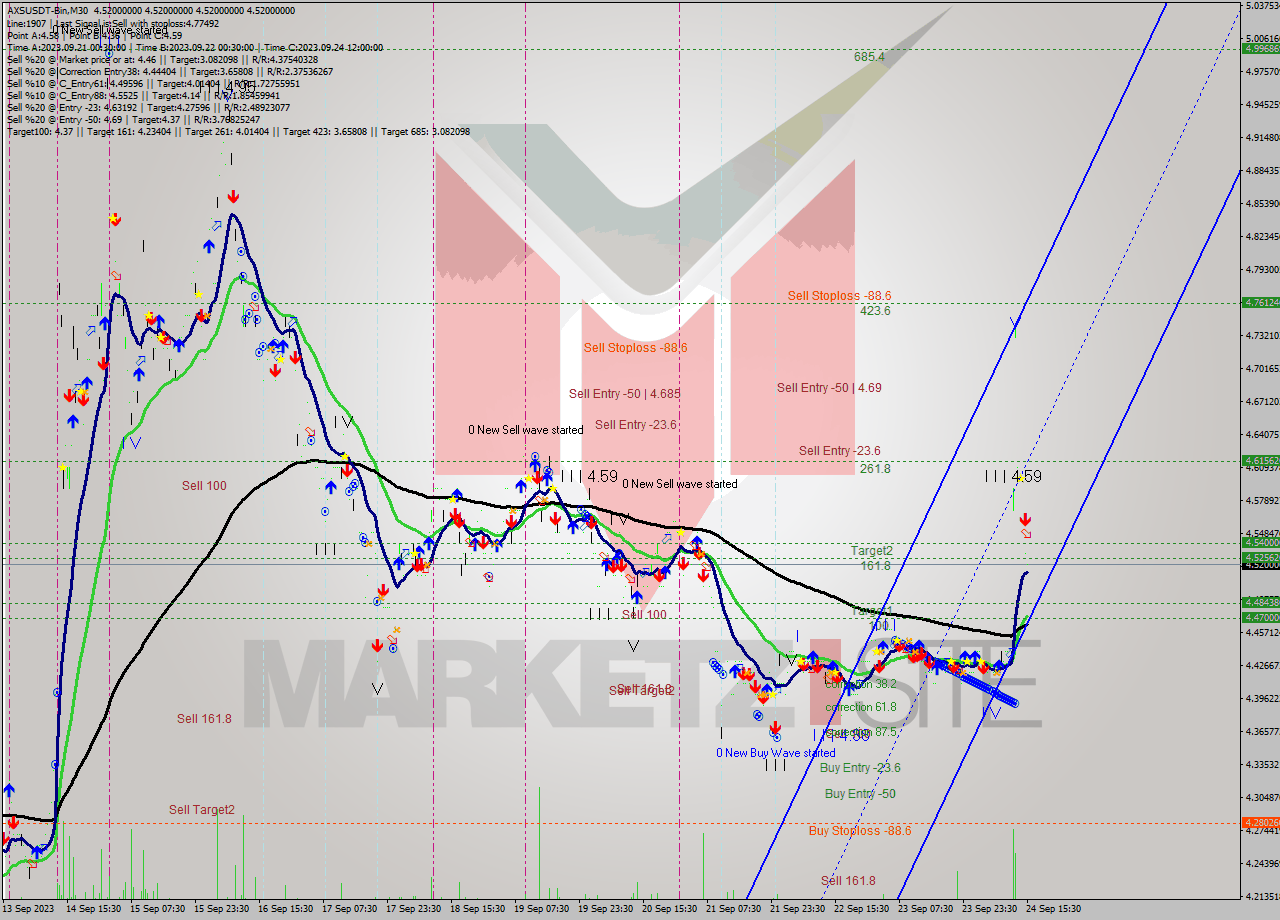
Task: Click the 261.8 Fibonacci label
Action: (x=875, y=468)
